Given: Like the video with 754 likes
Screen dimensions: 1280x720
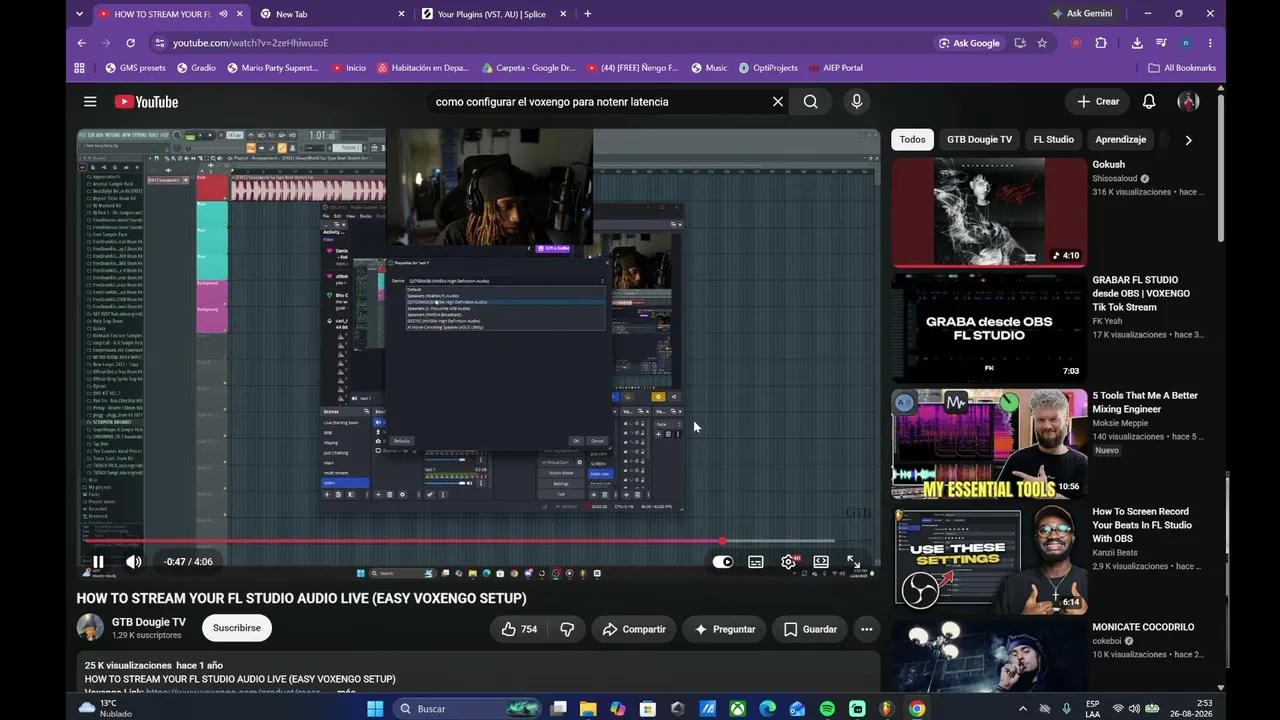Looking at the screenshot, I should (x=519, y=629).
